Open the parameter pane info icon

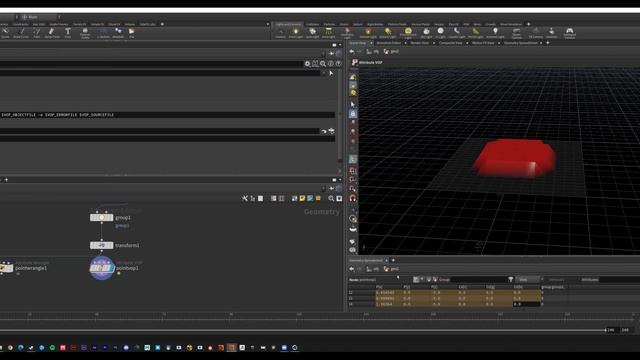331,64
